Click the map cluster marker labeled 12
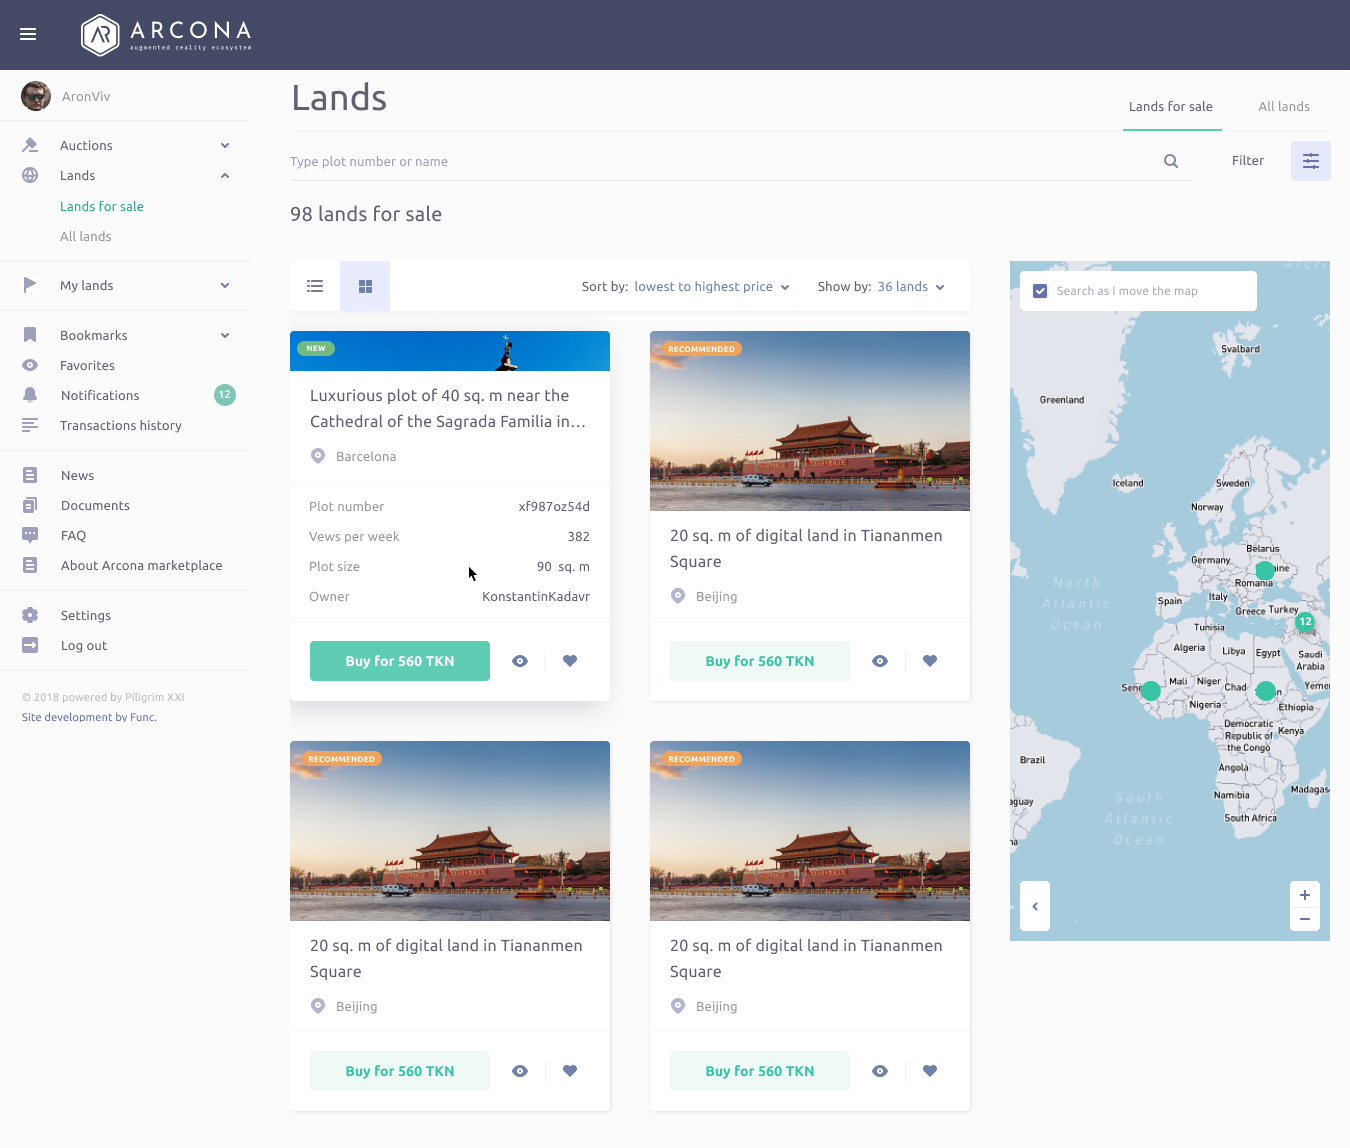Image resolution: width=1350 pixels, height=1148 pixels. point(1304,621)
